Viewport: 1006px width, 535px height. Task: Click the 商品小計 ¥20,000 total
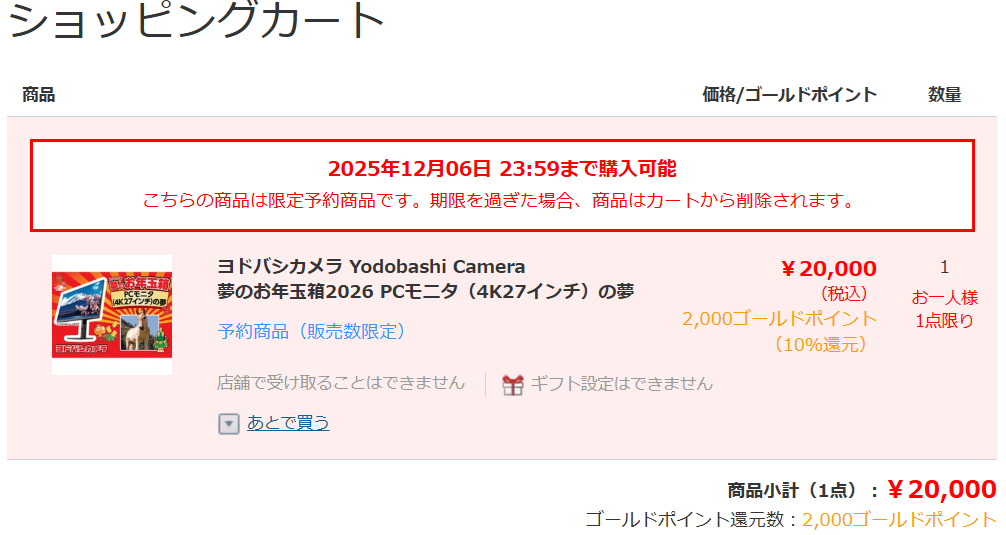coord(862,490)
